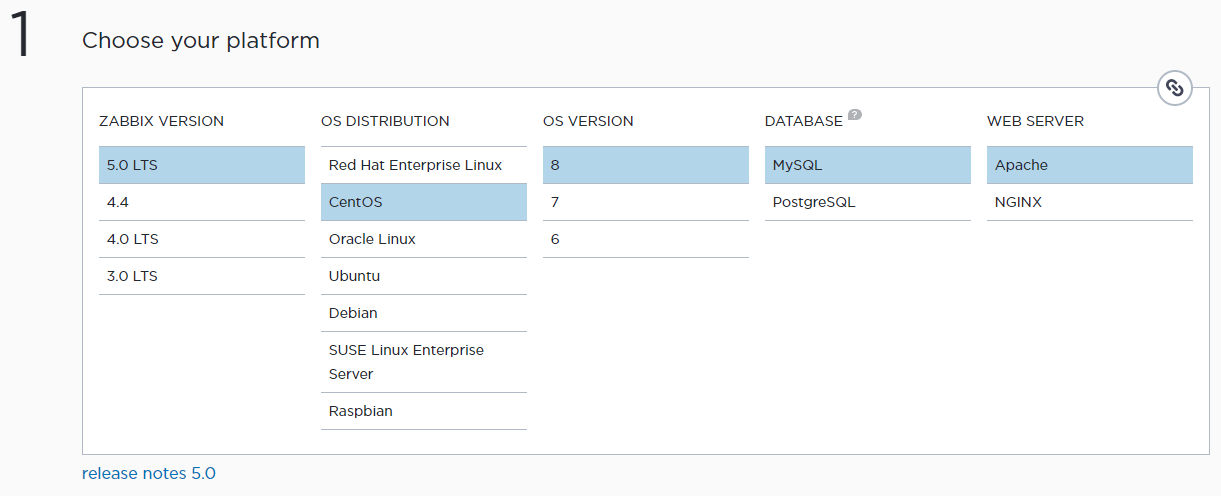Select OS version 7
Viewport: 1221px width, 496px height.
click(646, 202)
